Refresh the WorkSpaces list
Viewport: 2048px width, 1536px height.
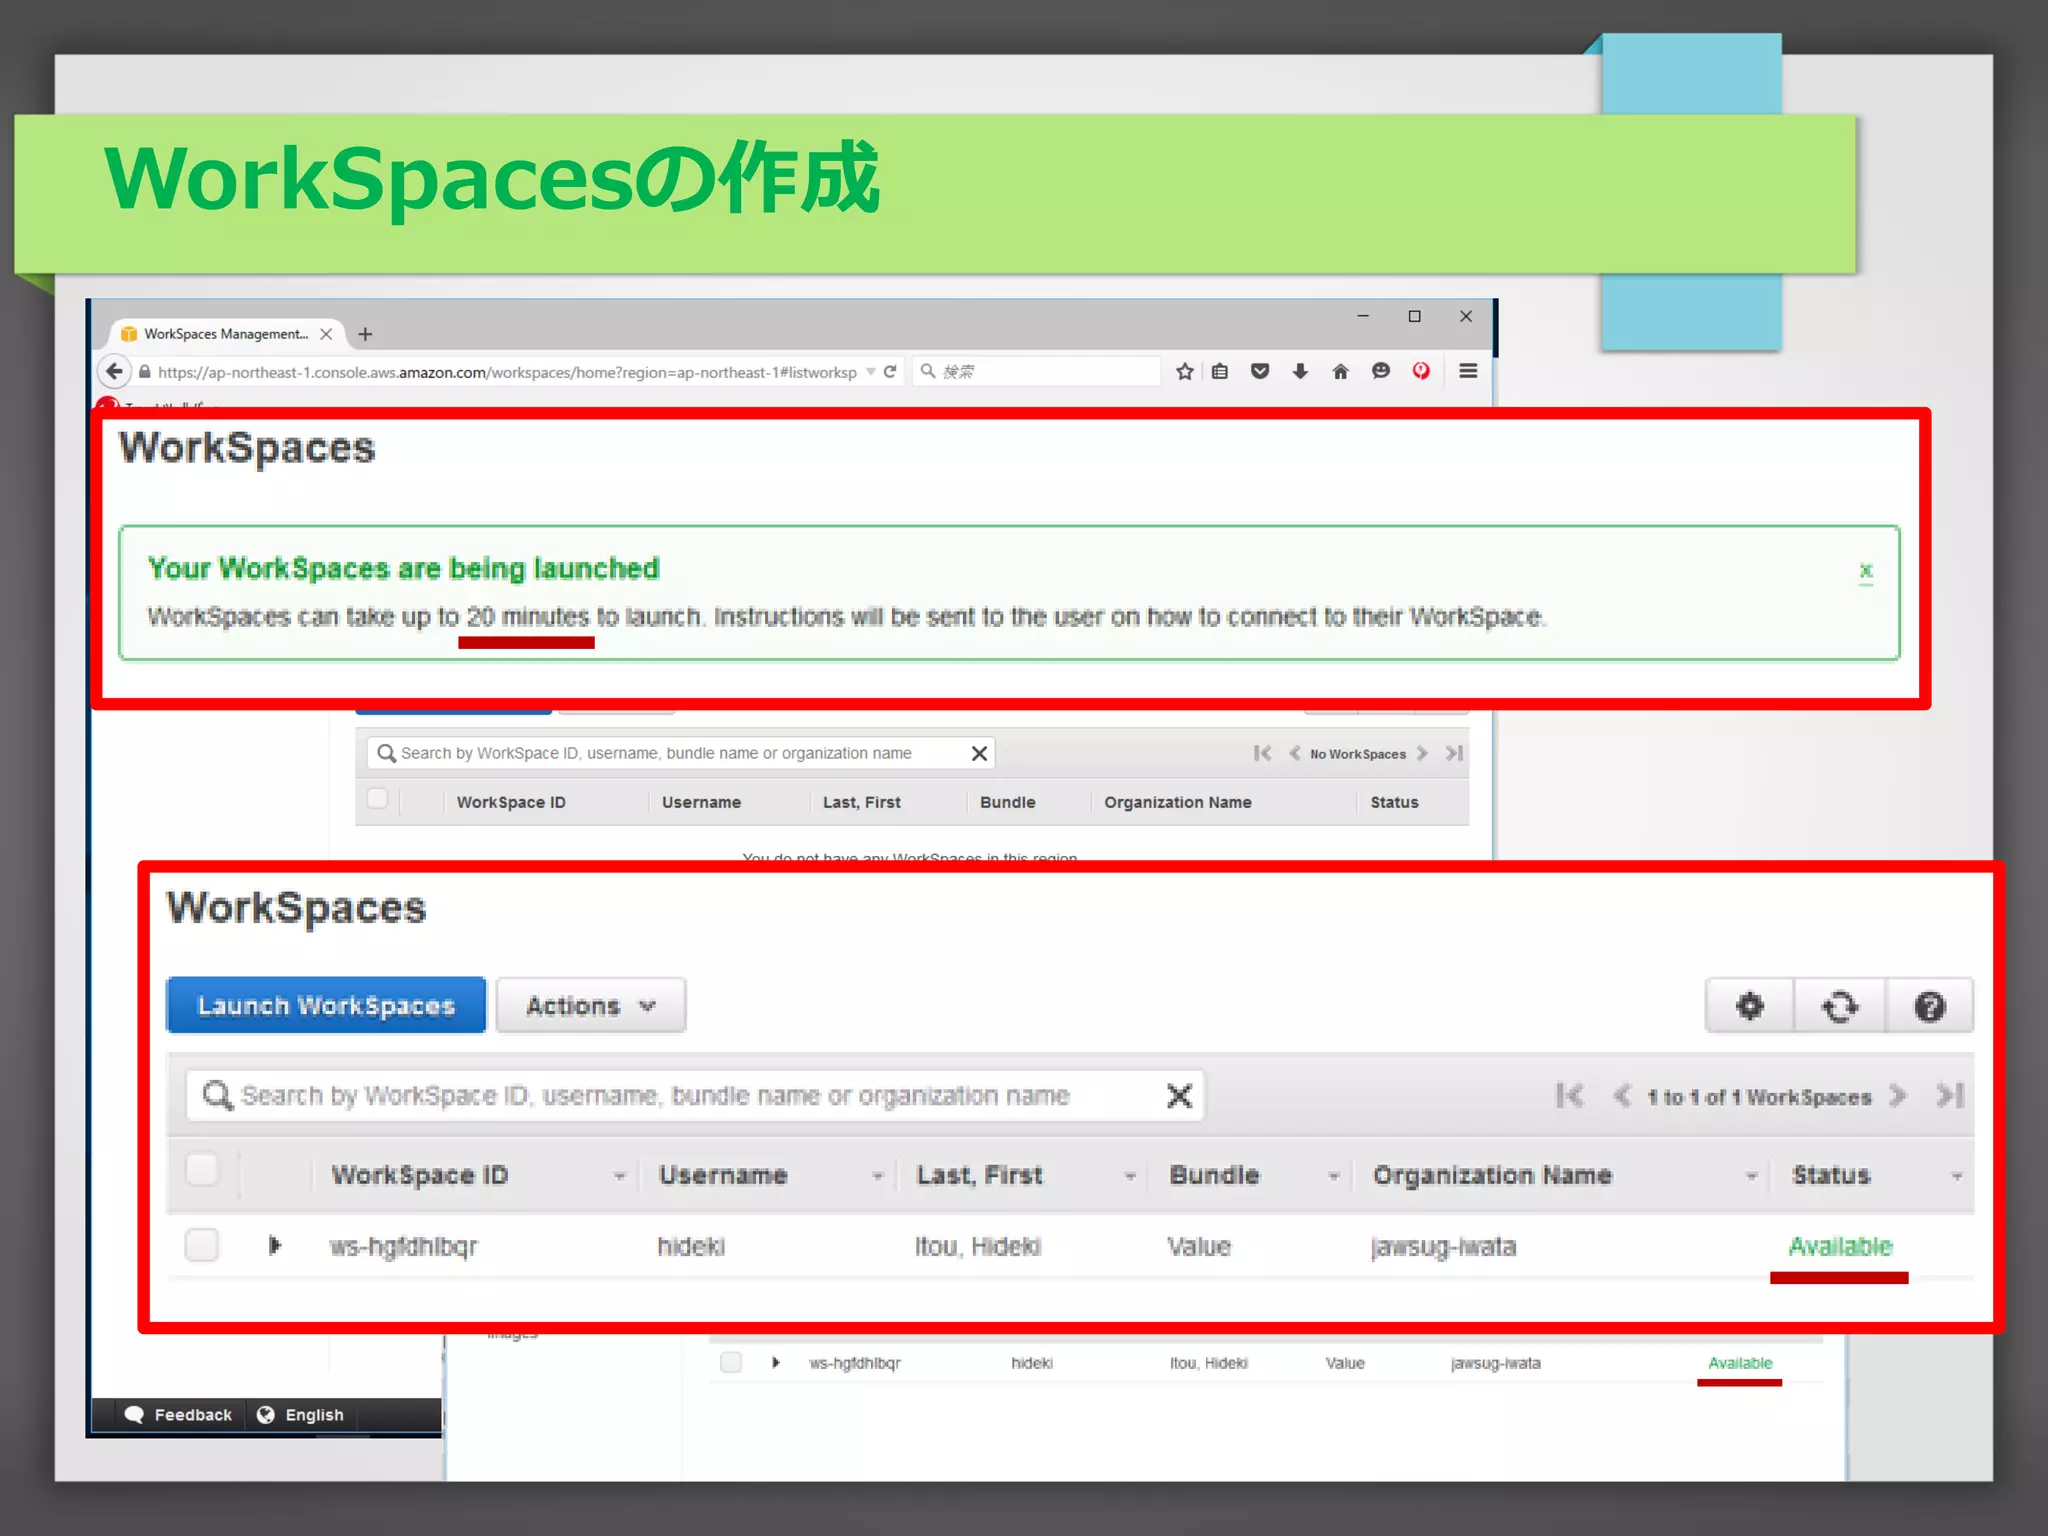click(1839, 1005)
